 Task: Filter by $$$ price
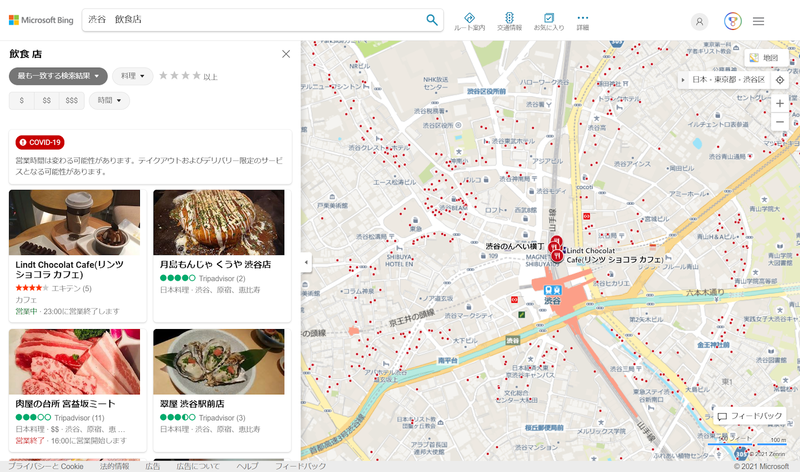[x=71, y=101]
